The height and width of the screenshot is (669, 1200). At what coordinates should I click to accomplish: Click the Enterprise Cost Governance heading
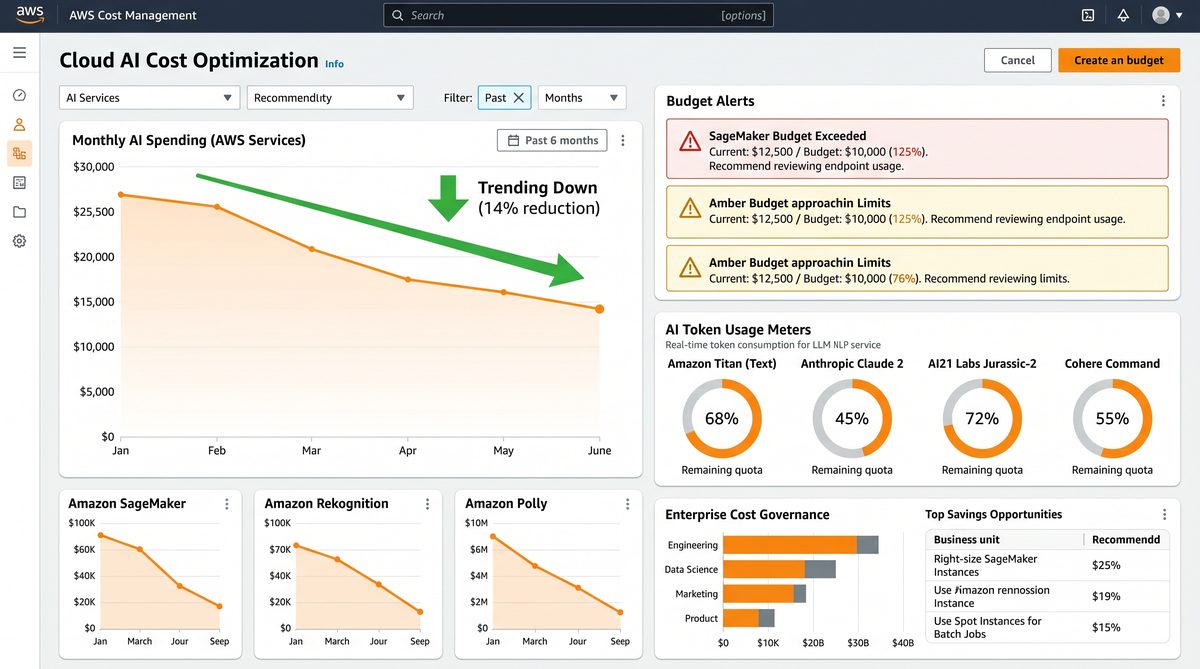(x=747, y=515)
